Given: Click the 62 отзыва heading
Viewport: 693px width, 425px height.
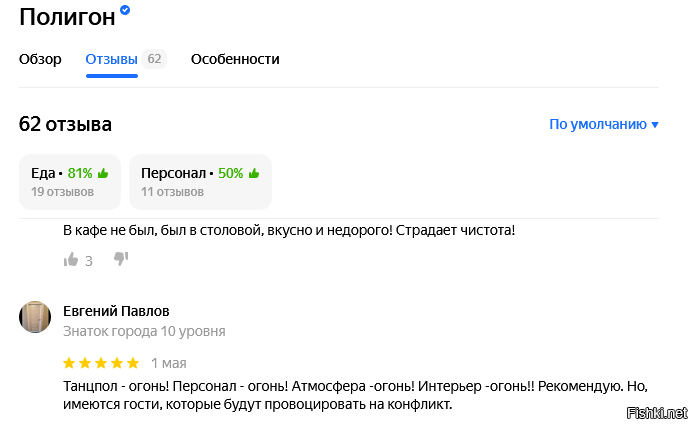Looking at the screenshot, I should 65,125.
